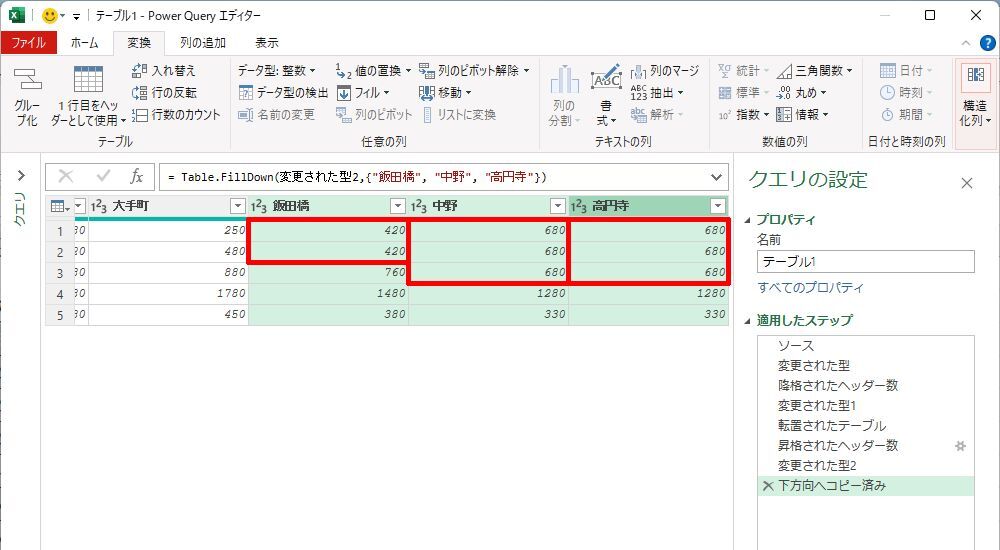This screenshot has height=550, width=1000.
Task: Open the ファイル menu tab
Action: (x=28, y=43)
